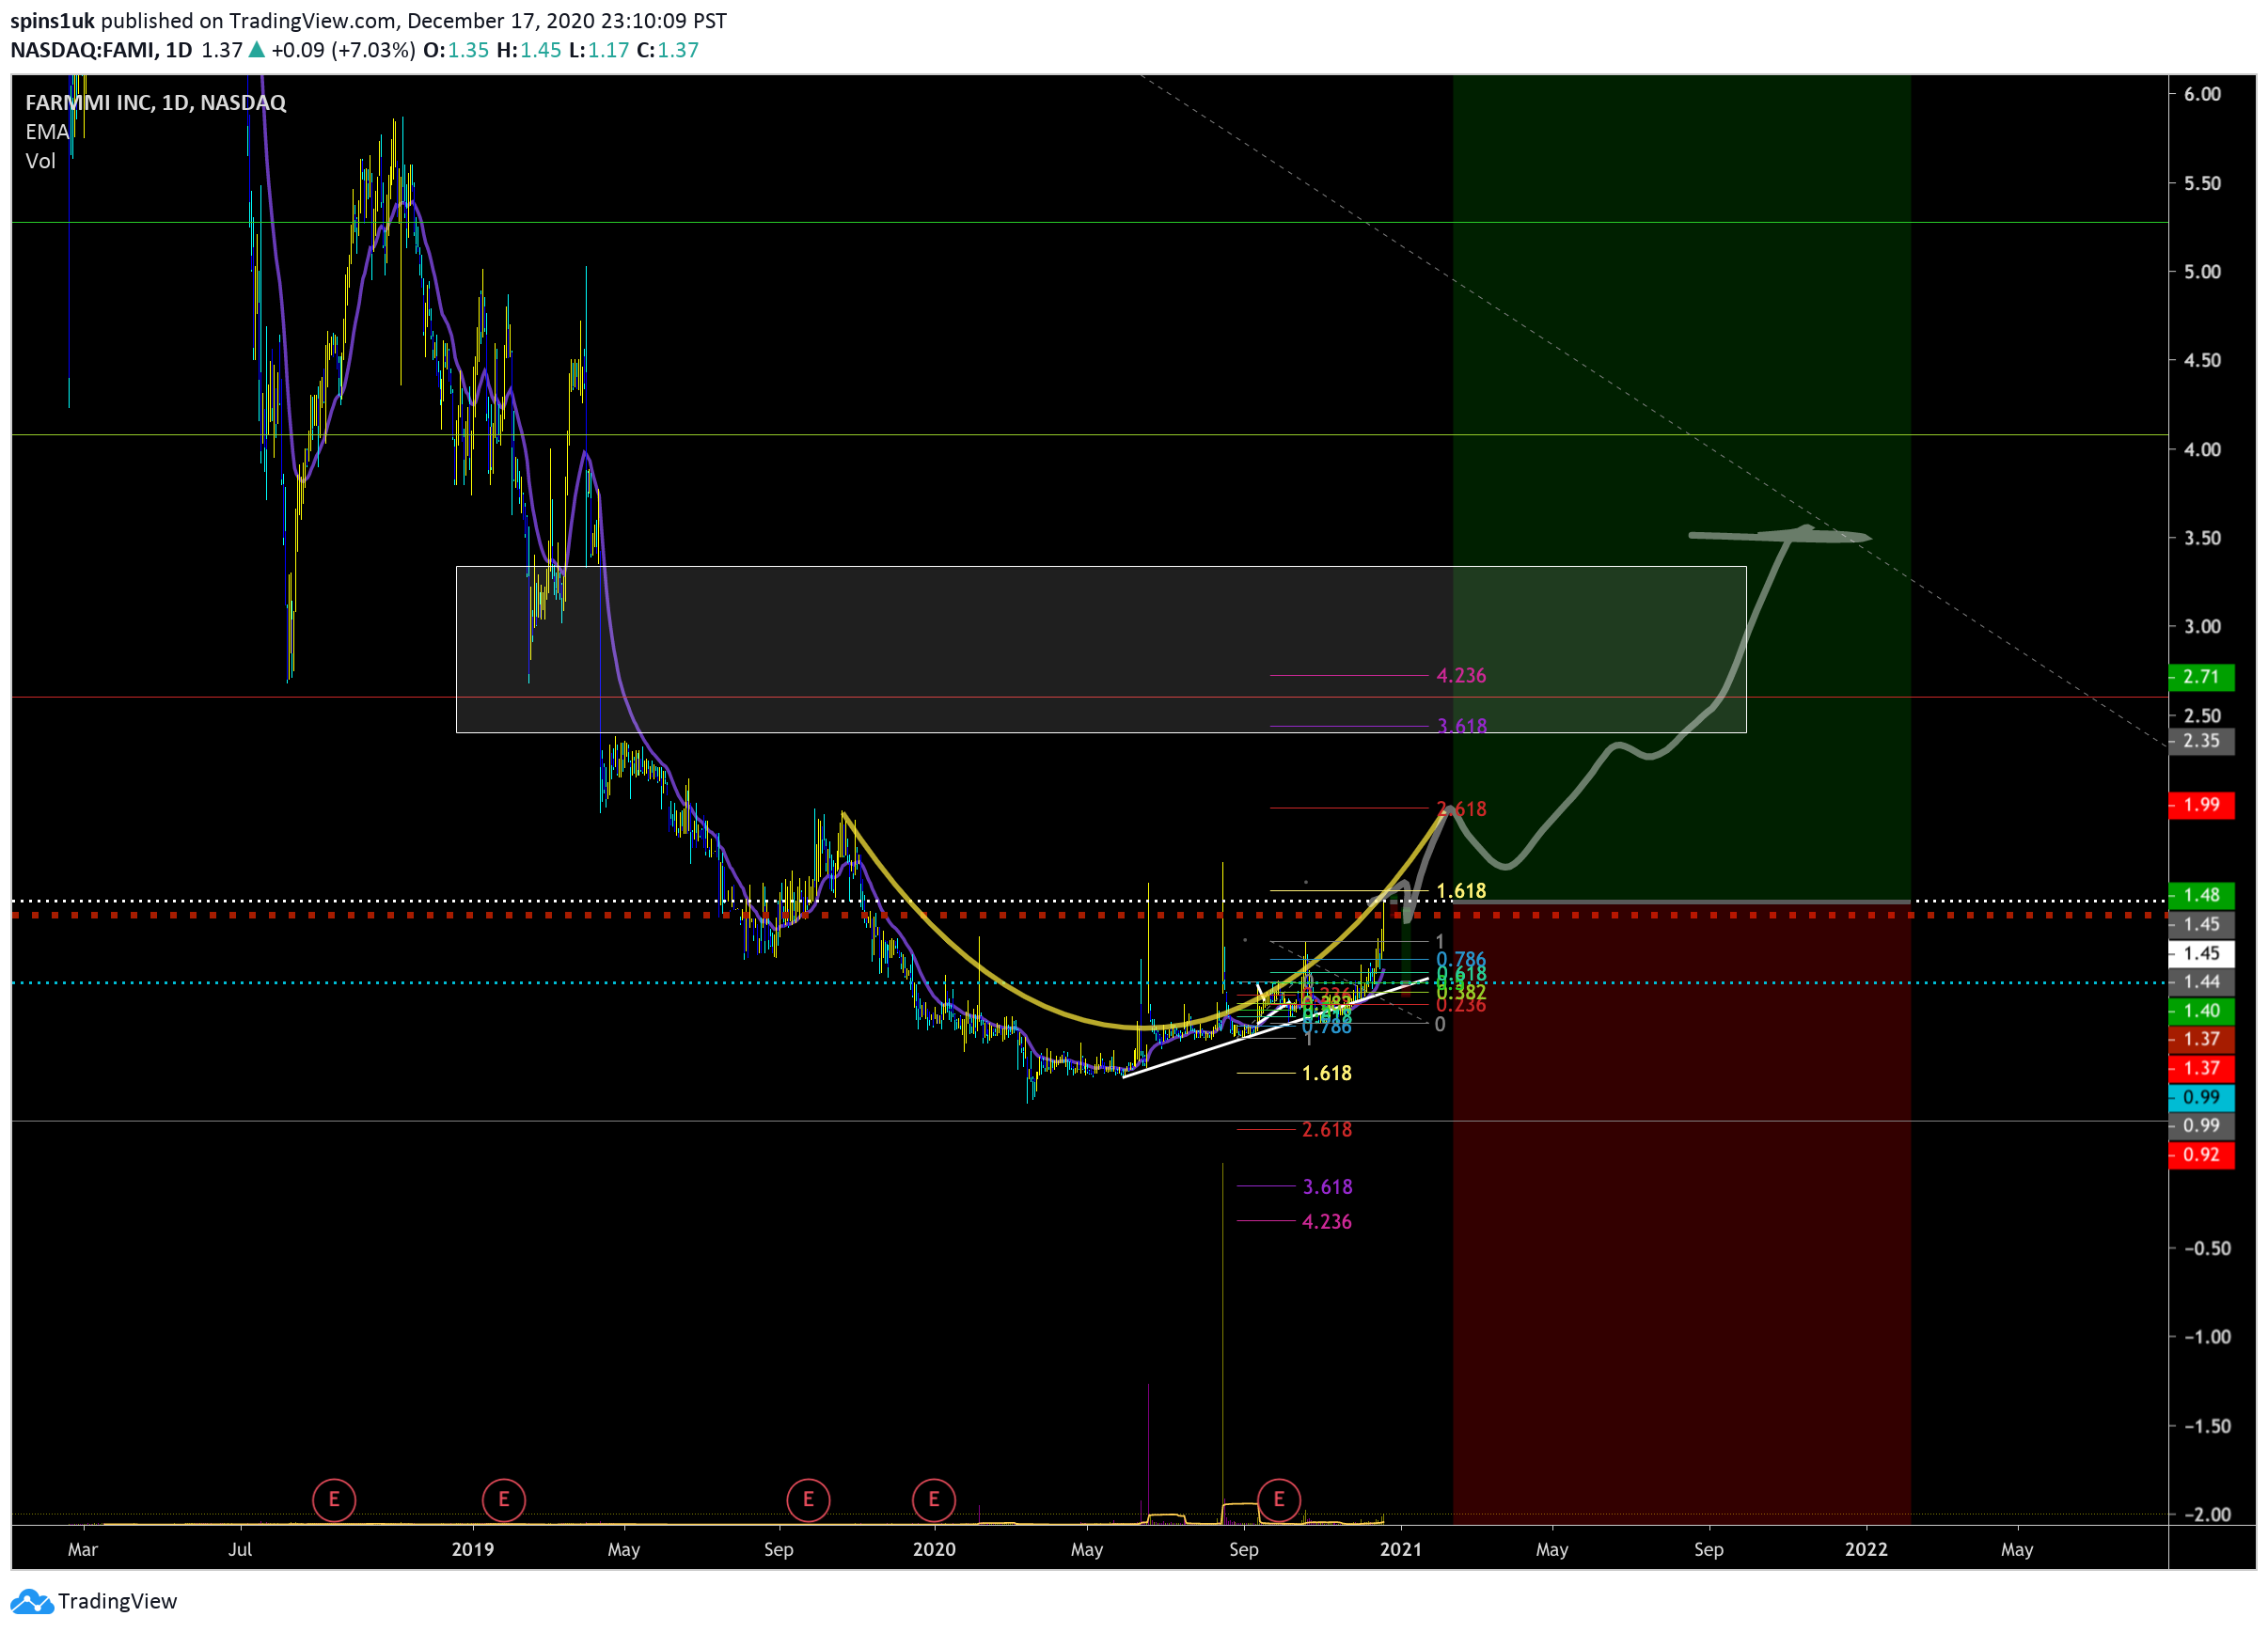Click the +0.09 (+7.03%) change value
The image size is (2268, 1632).
tap(343, 49)
